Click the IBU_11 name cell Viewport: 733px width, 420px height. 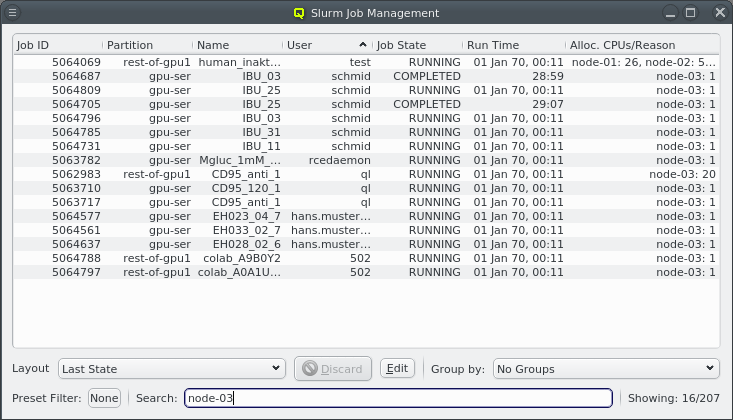tap(261, 146)
